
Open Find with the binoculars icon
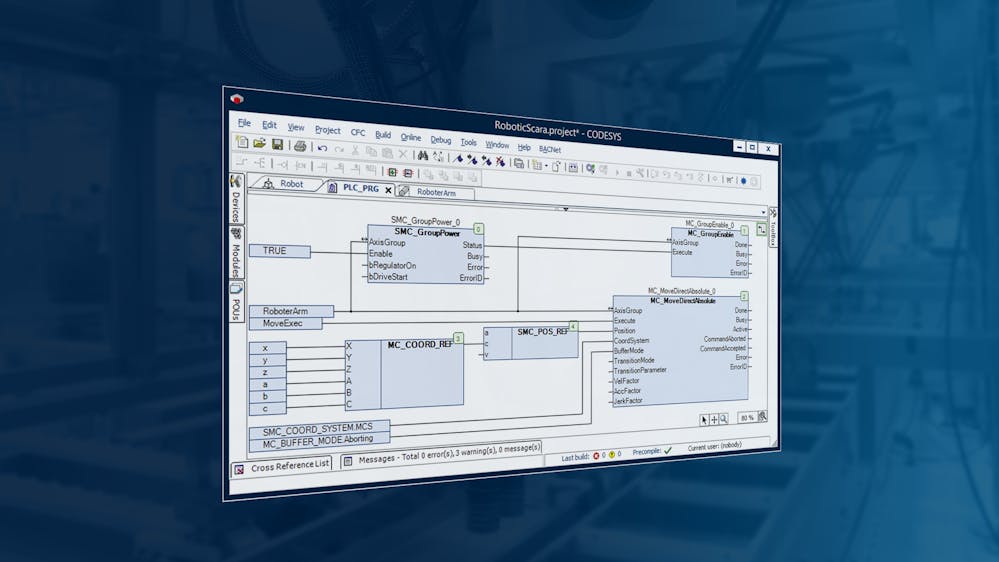422,155
